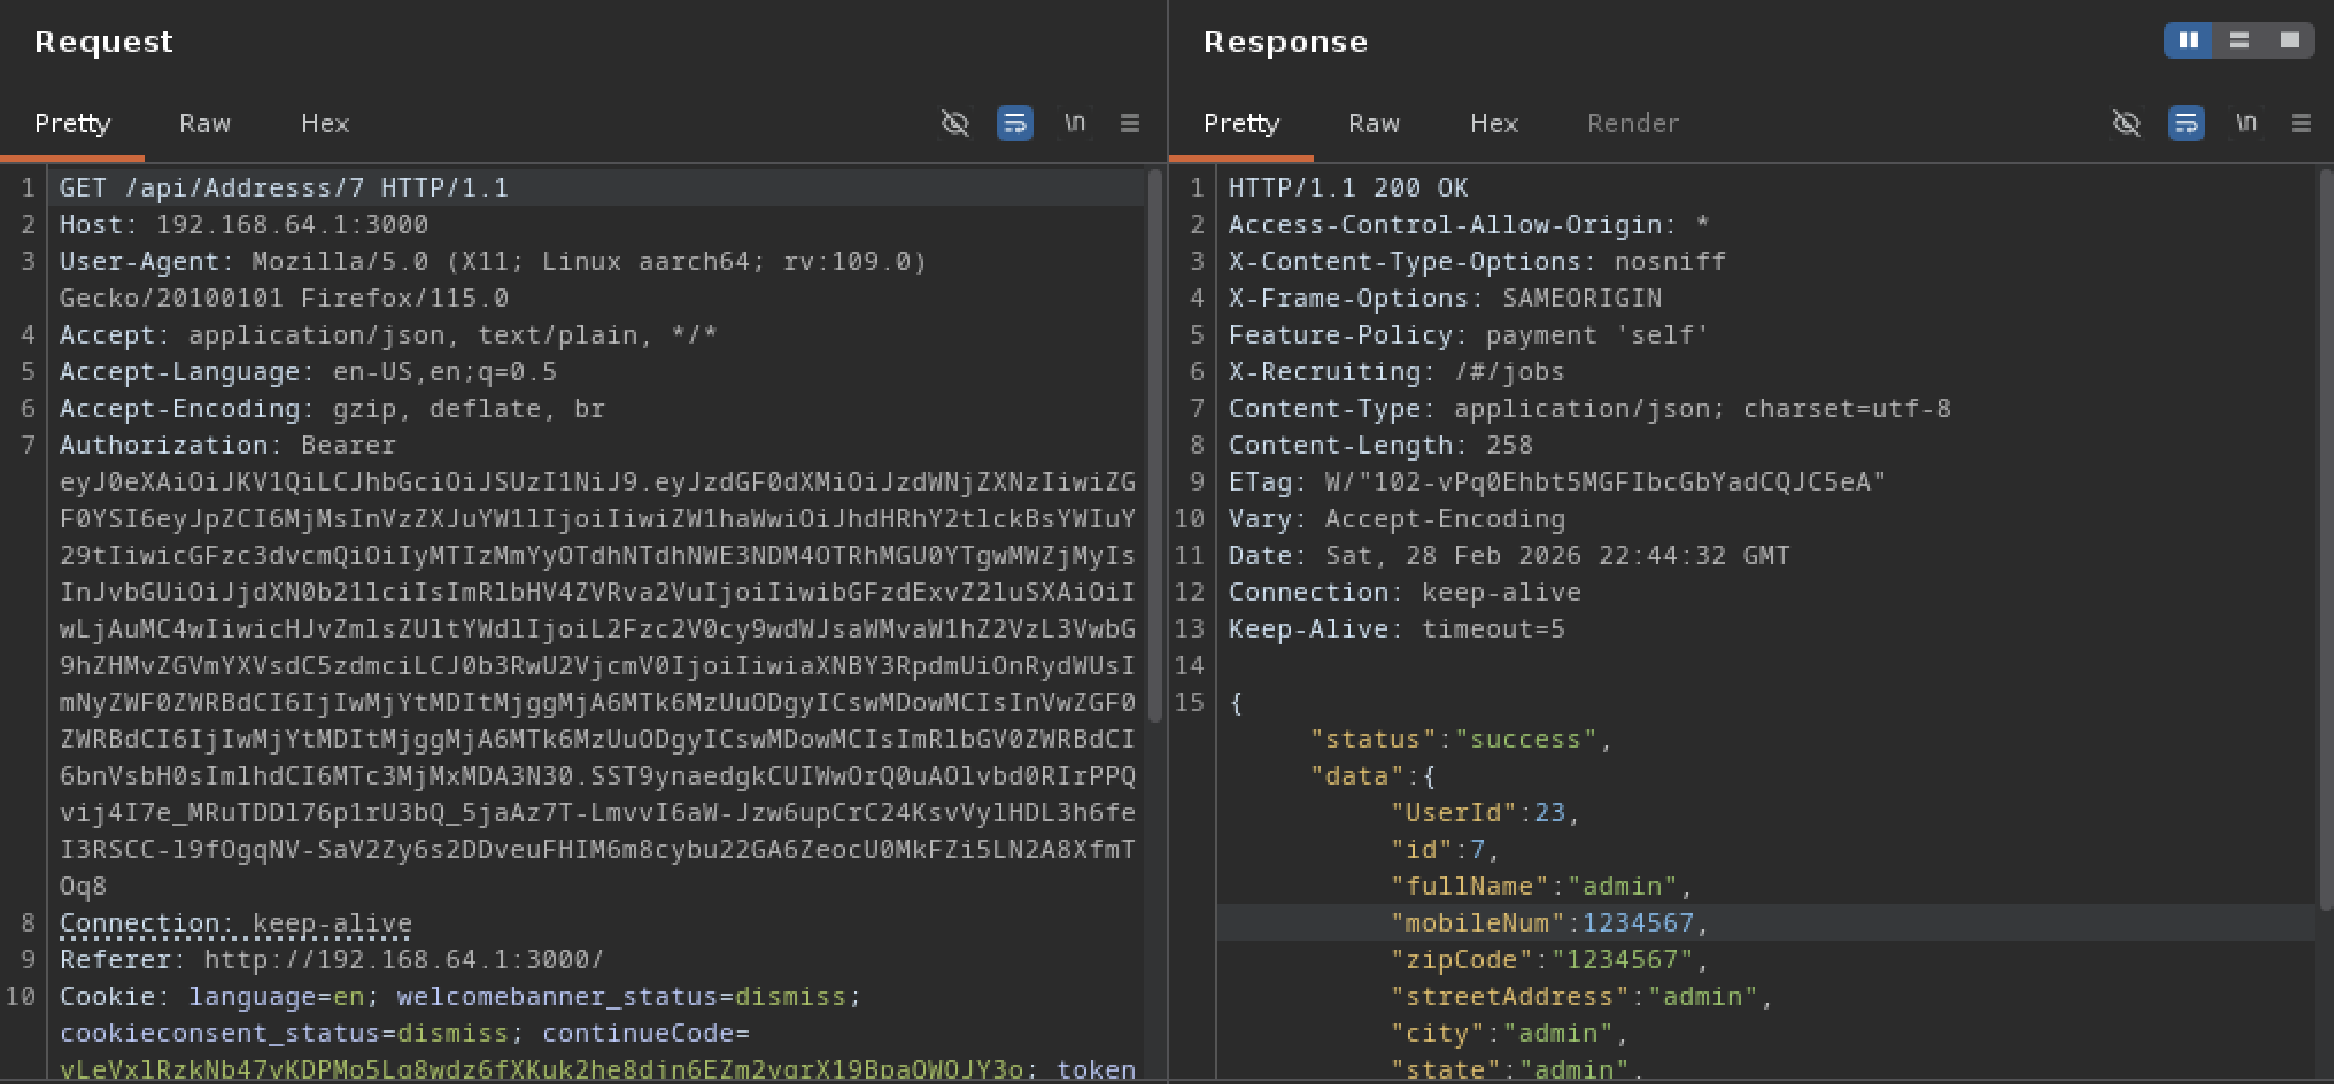Click the Connection: keep-alive request header
Viewport: 2334px width, 1084px height.
[x=236, y=923]
